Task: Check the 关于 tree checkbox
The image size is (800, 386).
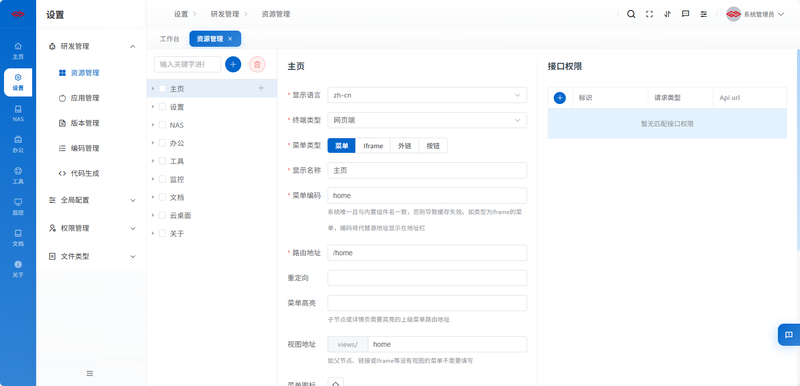Action: [162, 234]
